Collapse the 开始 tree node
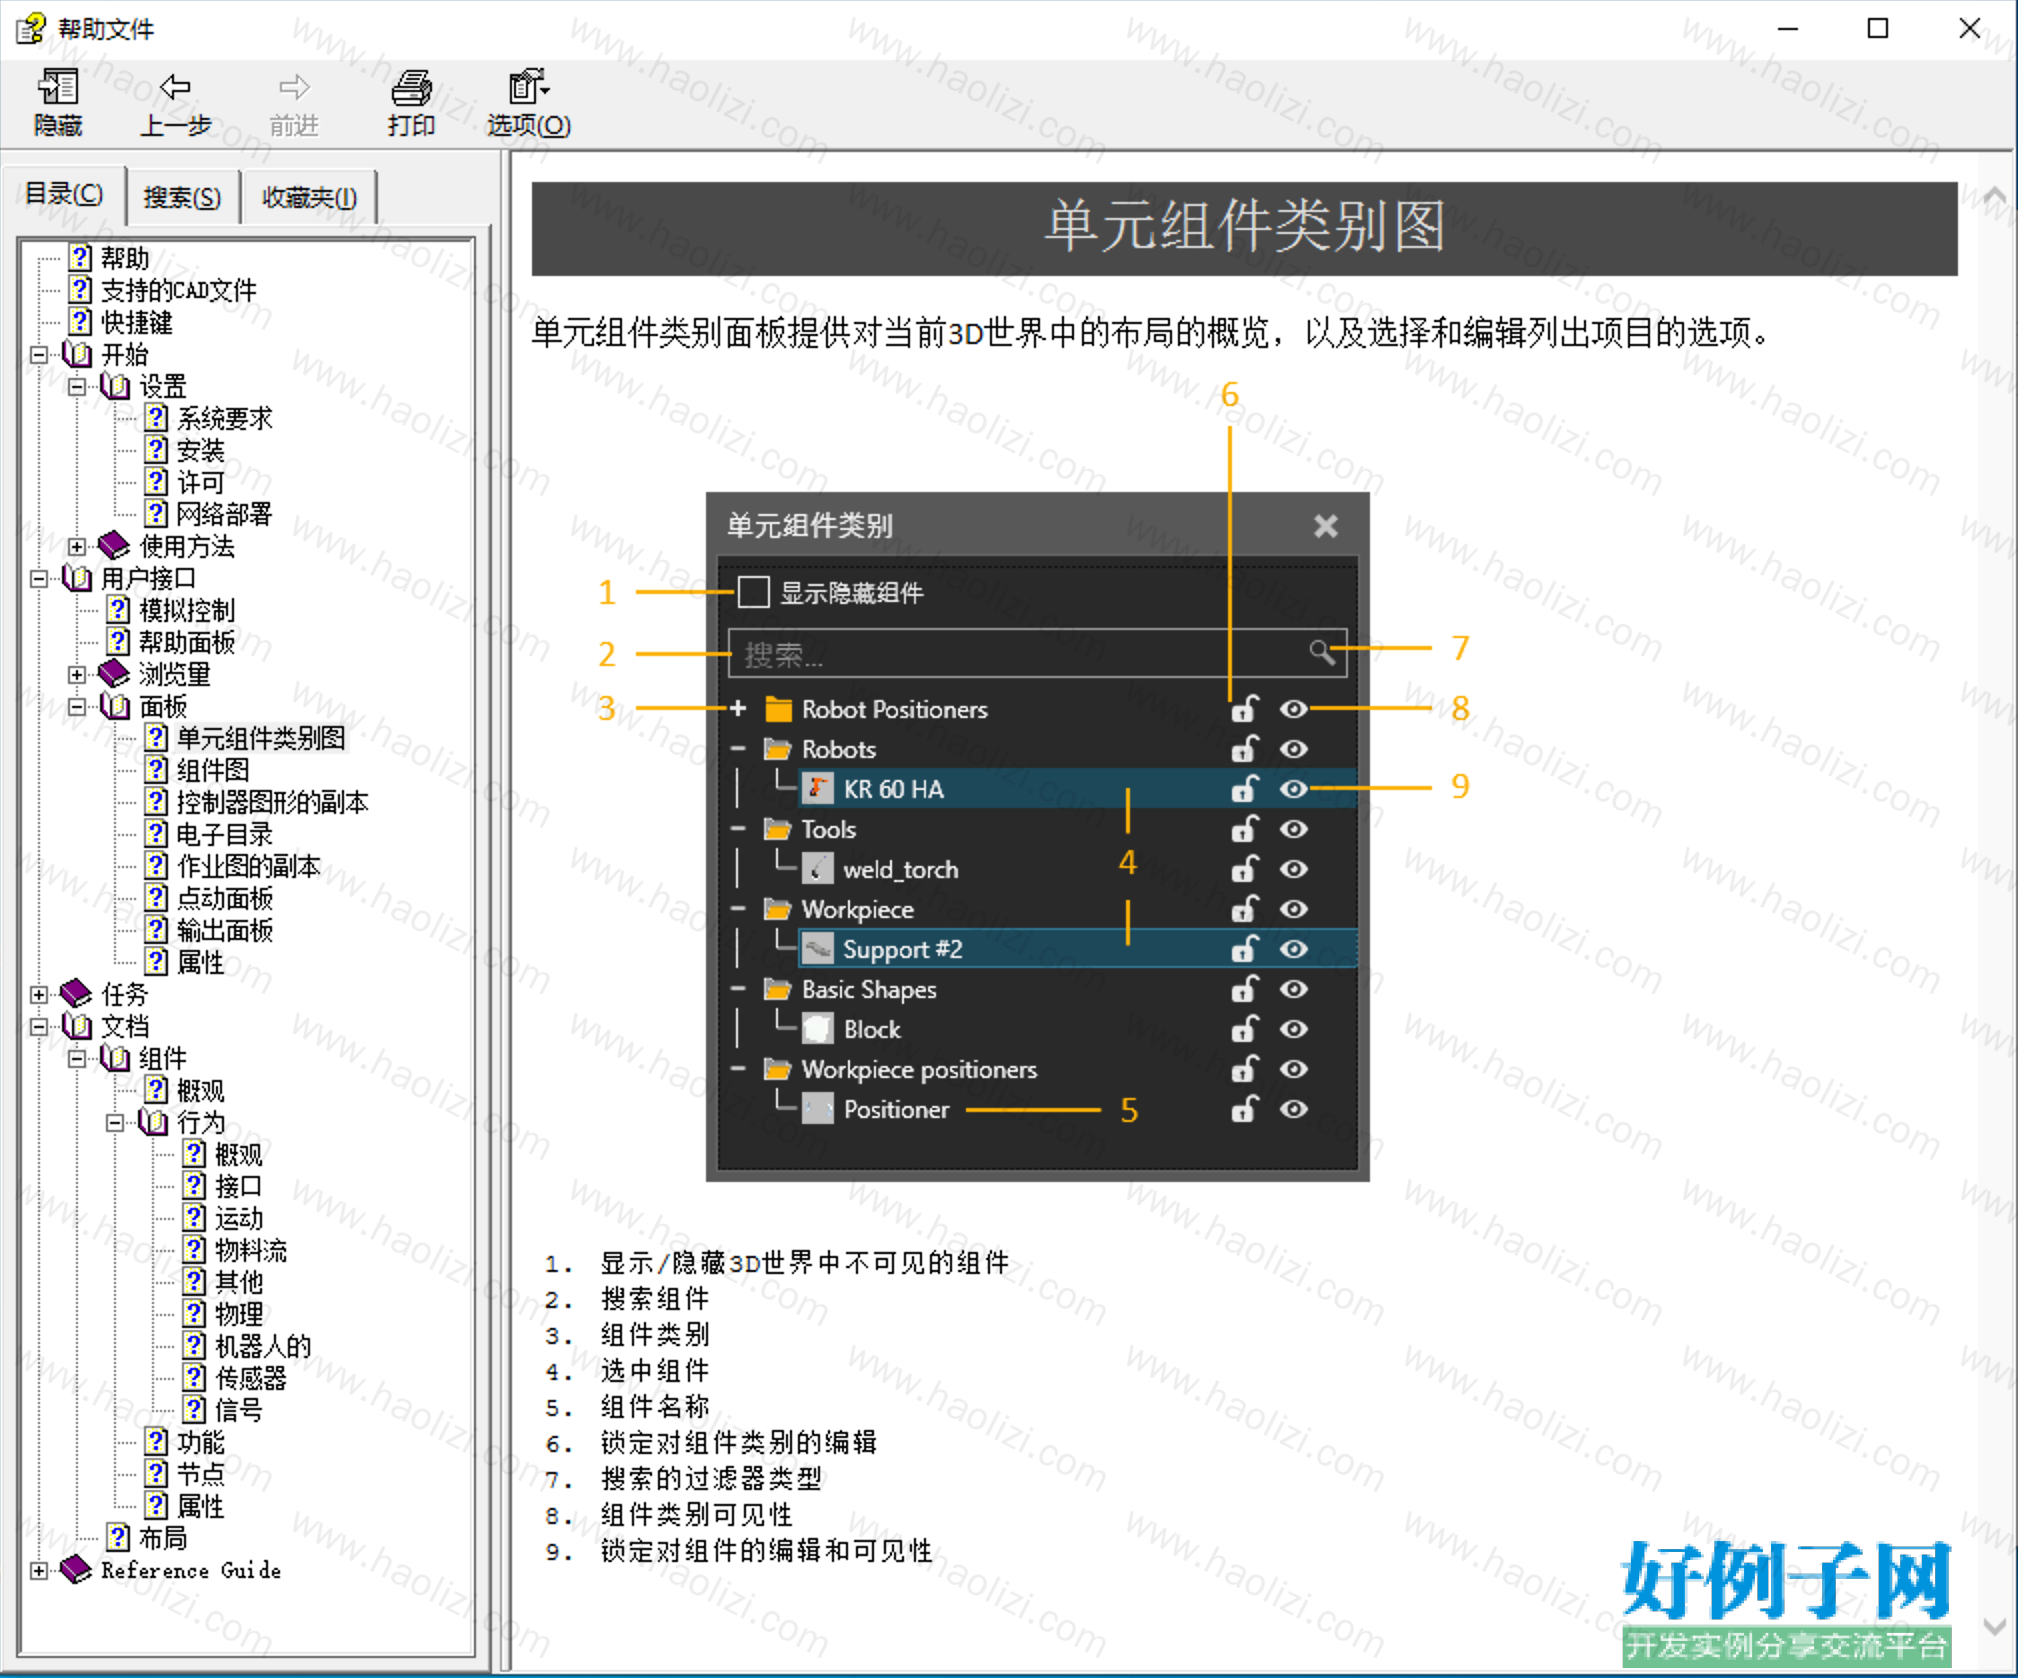This screenshot has width=2018, height=1678. [39, 354]
